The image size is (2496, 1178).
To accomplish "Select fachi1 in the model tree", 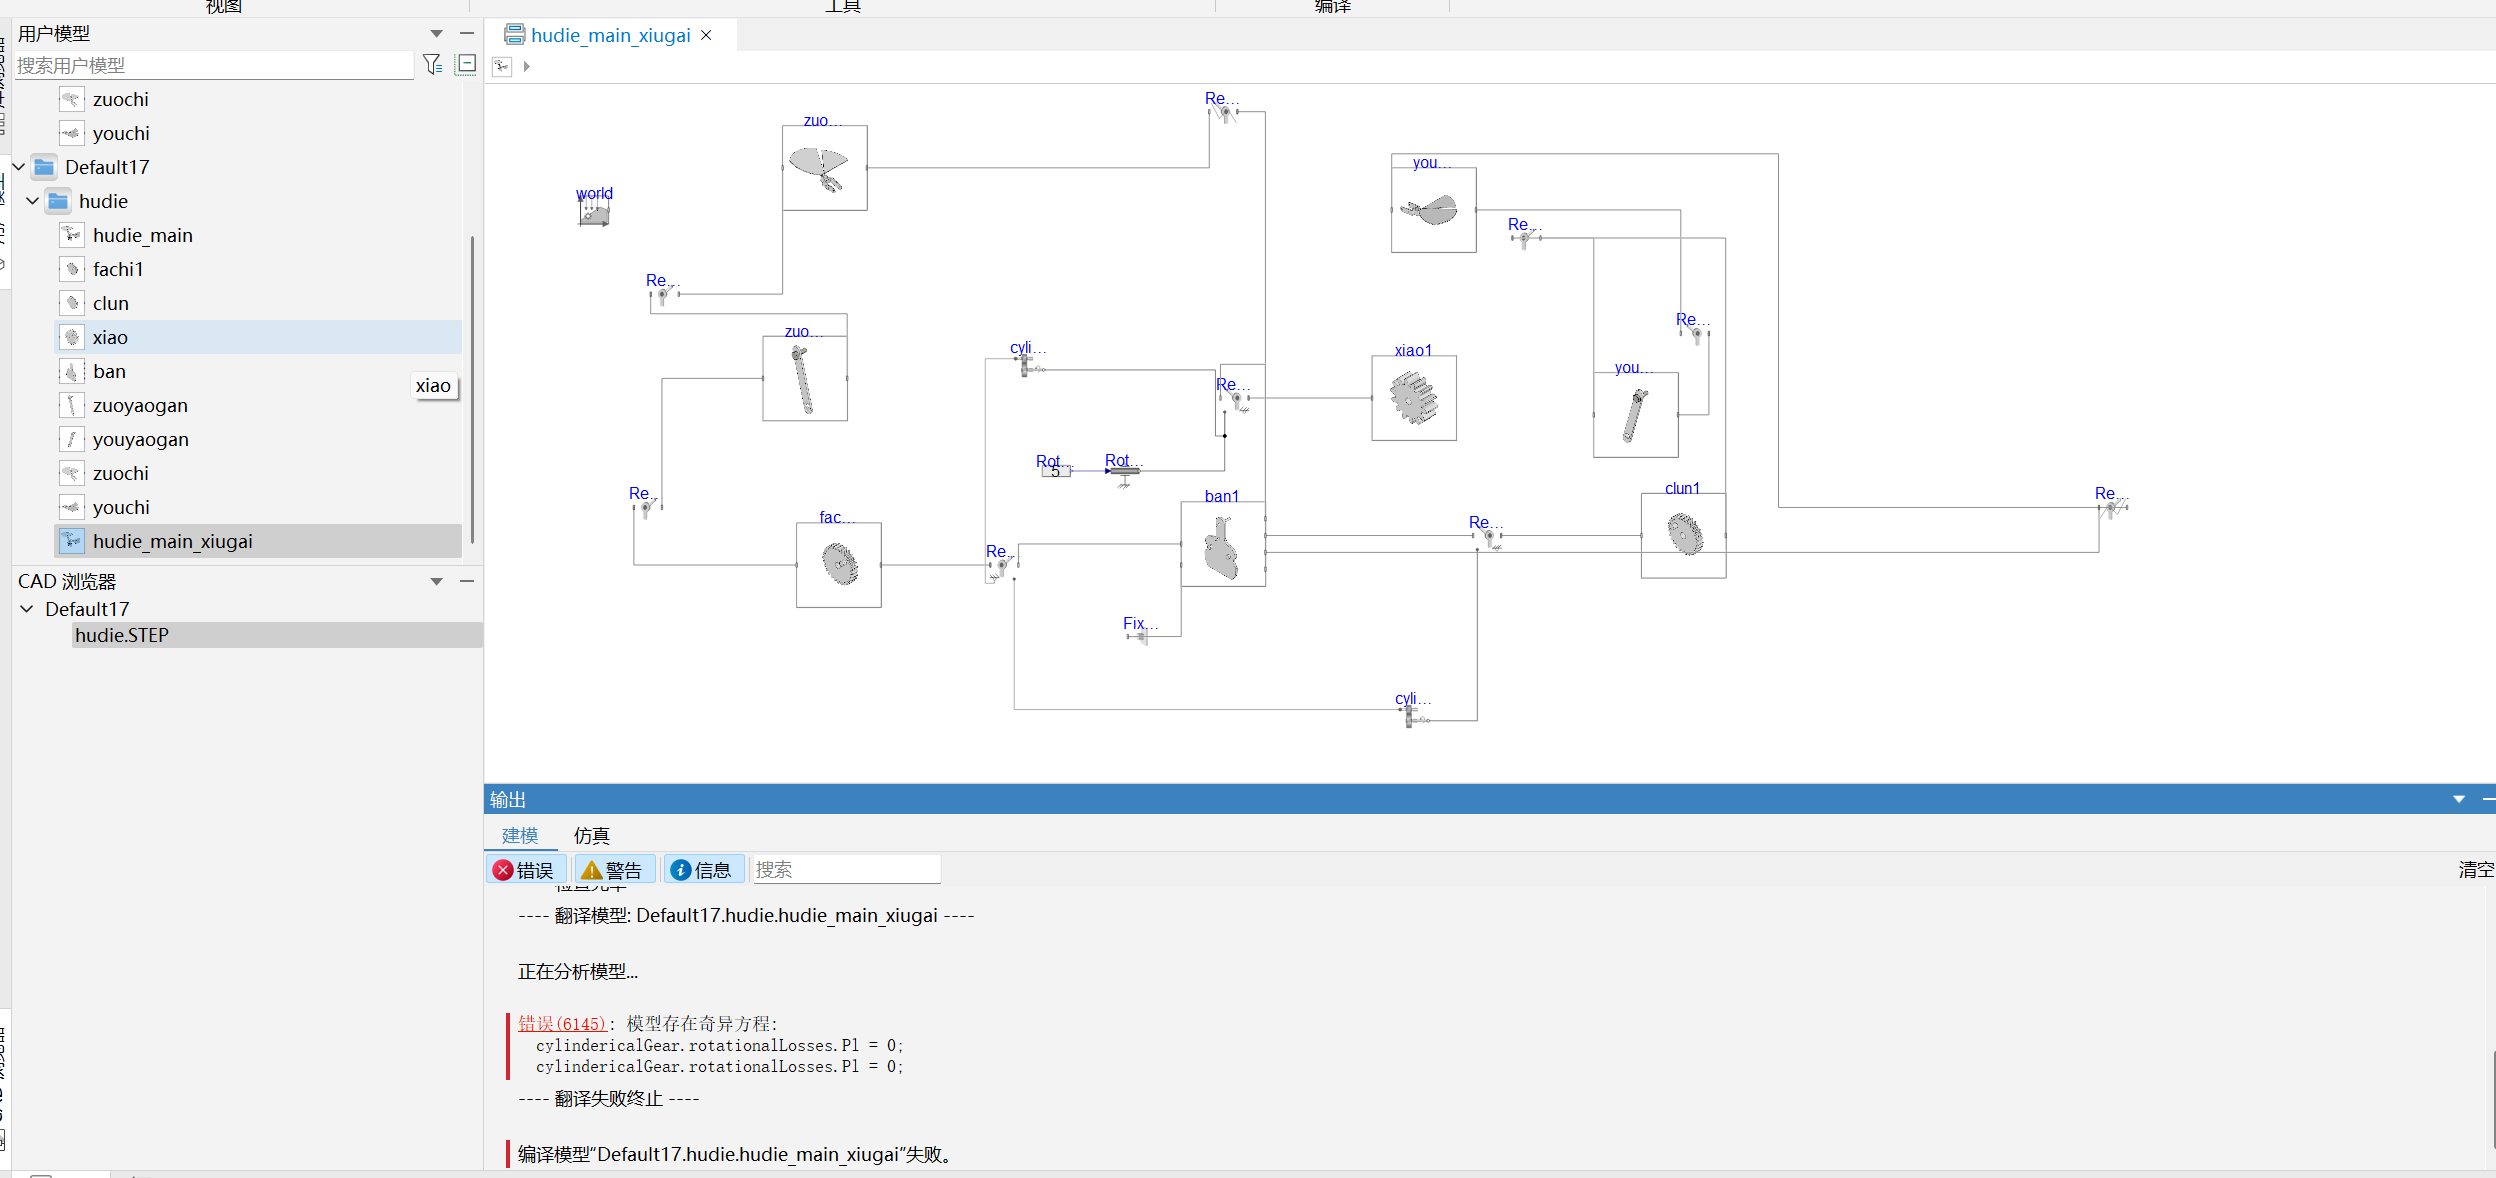I will coord(259,269).
